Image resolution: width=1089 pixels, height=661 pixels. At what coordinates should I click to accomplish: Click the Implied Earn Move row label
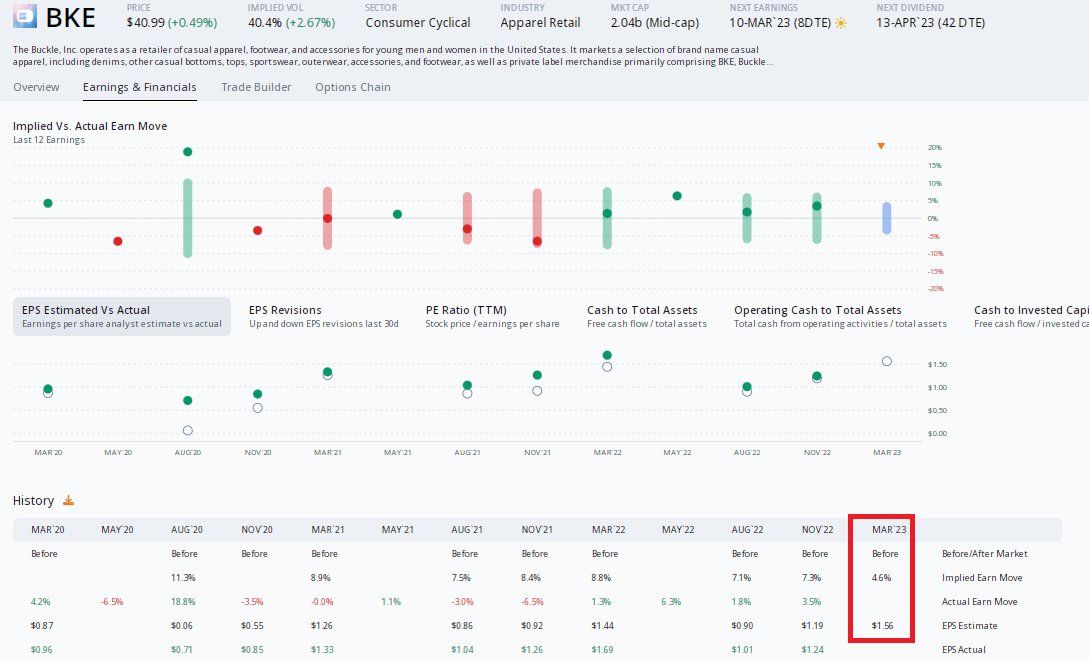pyautogui.click(x=982, y=578)
